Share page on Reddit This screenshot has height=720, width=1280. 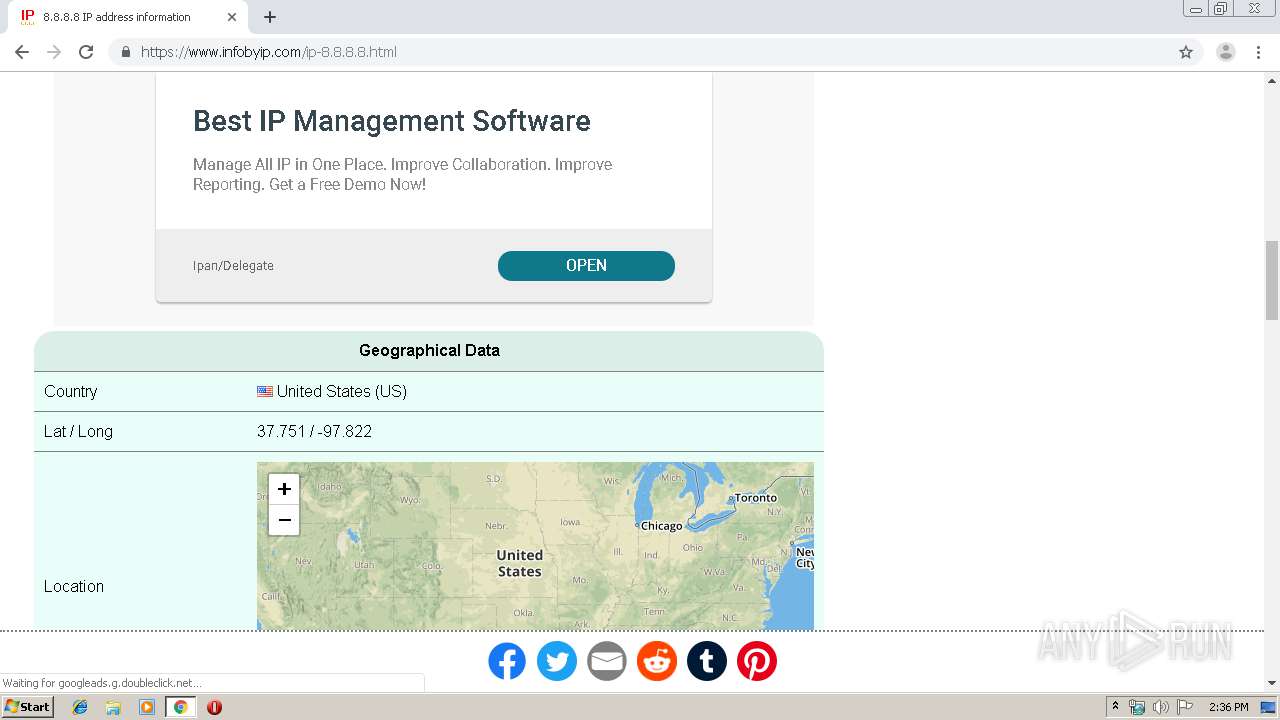point(657,661)
